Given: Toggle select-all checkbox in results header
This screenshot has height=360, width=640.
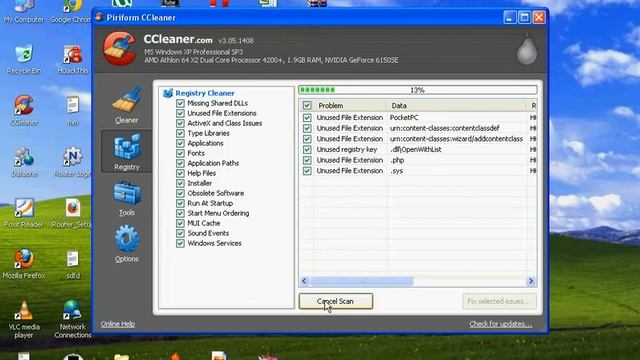Looking at the screenshot, I should (x=307, y=106).
